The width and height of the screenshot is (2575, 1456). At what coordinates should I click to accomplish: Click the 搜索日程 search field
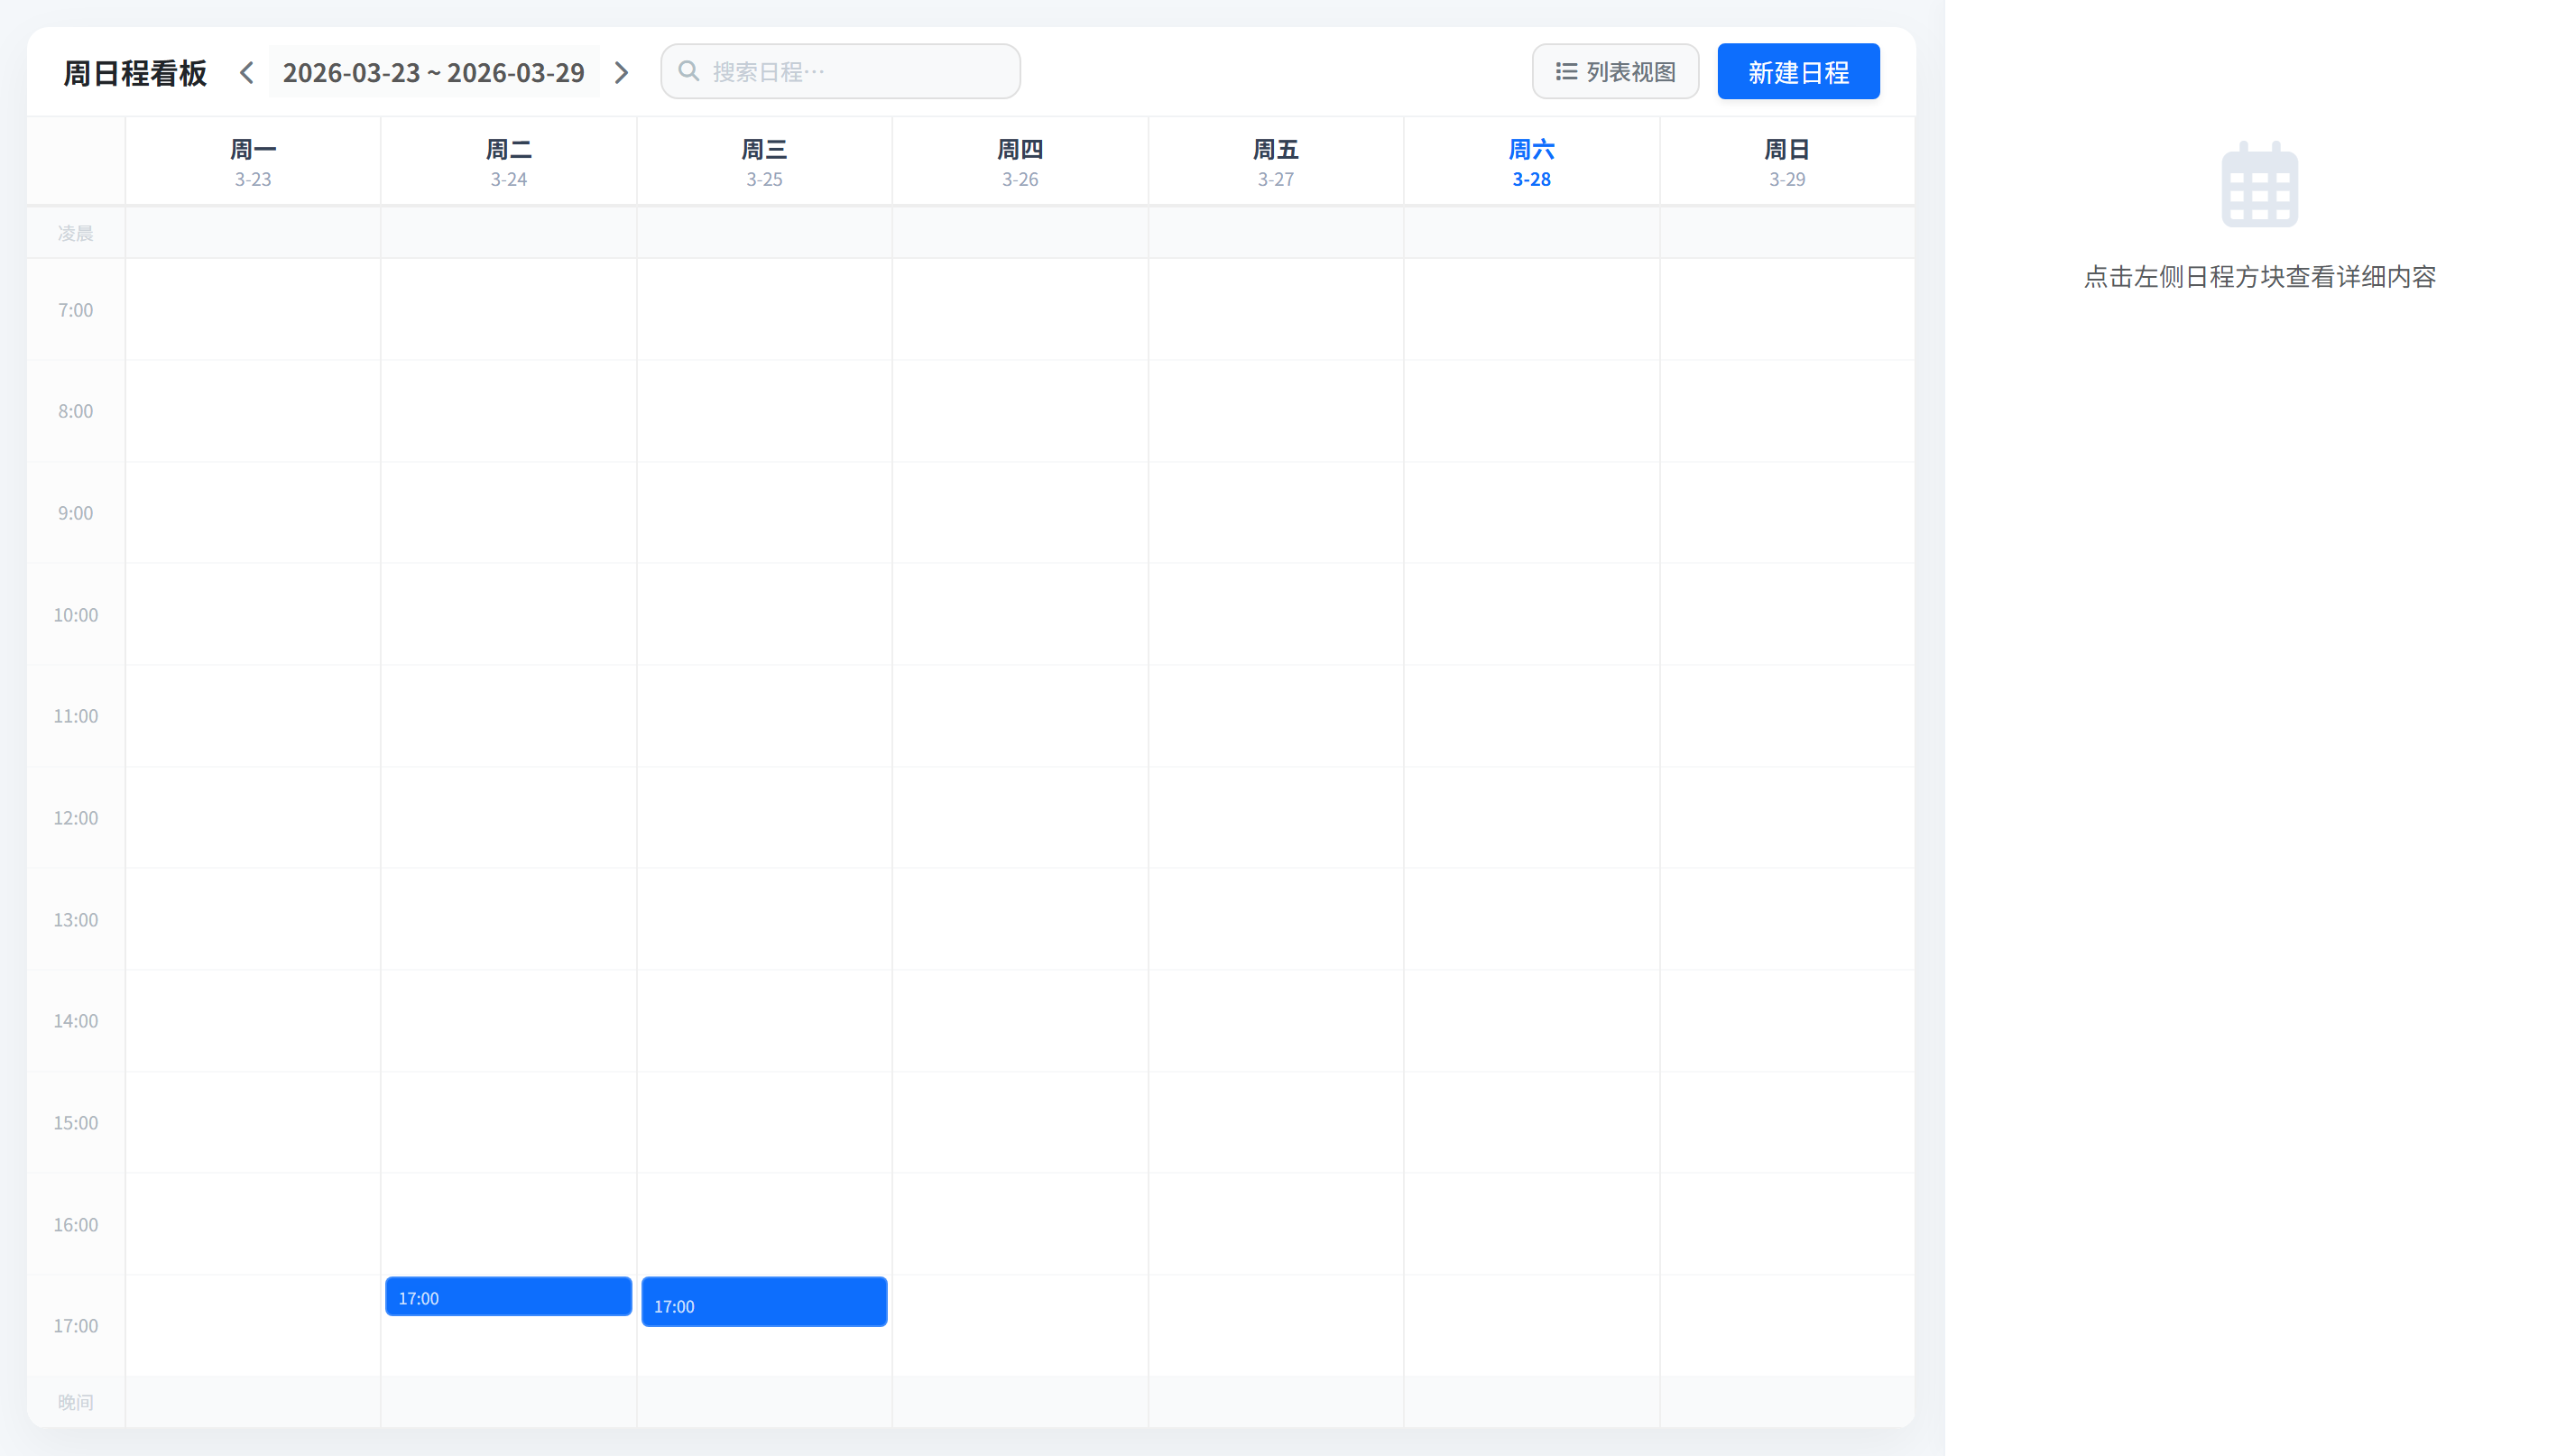pyautogui.click(x=860, y=72)
